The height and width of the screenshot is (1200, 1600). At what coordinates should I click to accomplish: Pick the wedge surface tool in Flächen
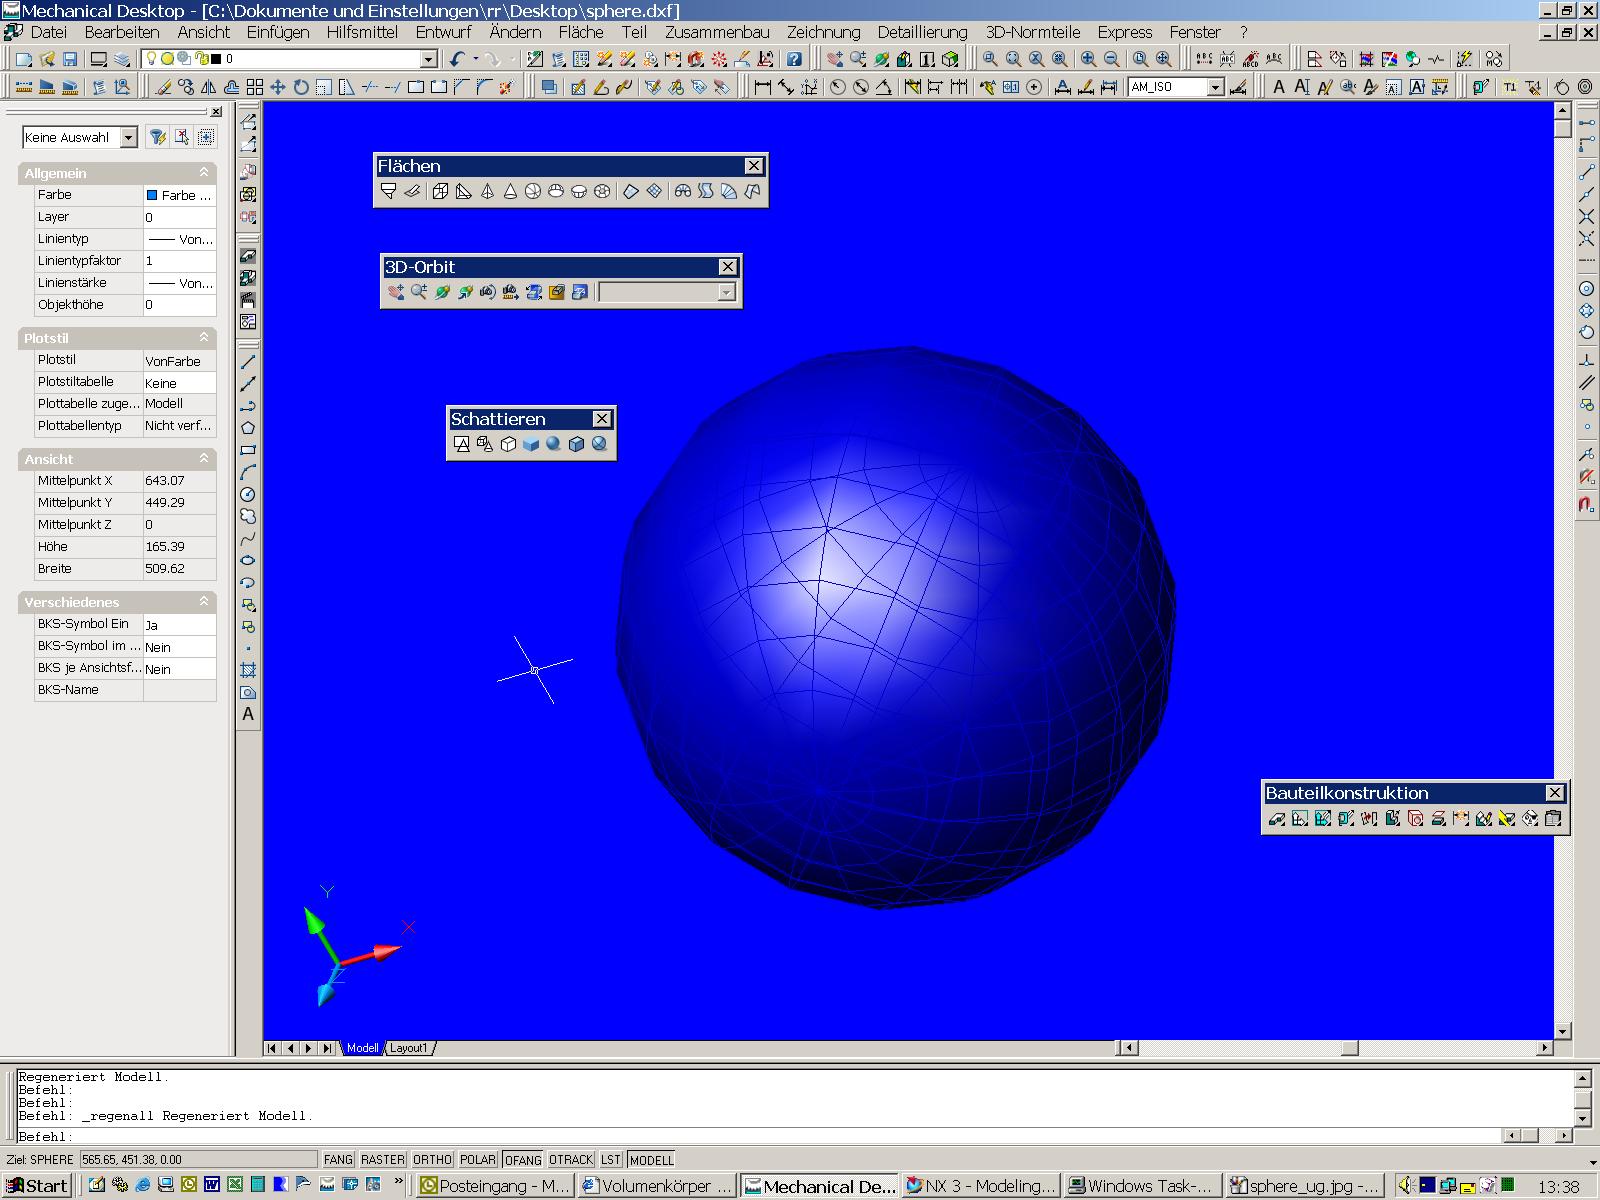[x=463, y=191]
